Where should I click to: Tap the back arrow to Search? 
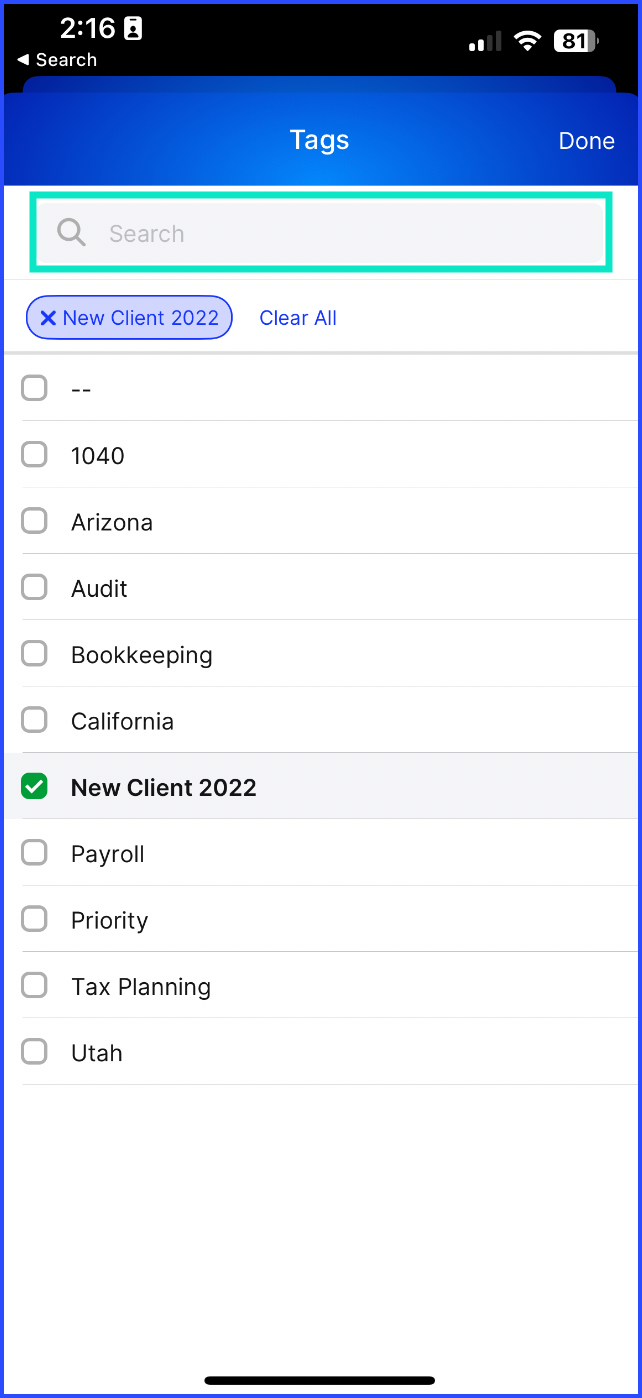click(22, 60)
